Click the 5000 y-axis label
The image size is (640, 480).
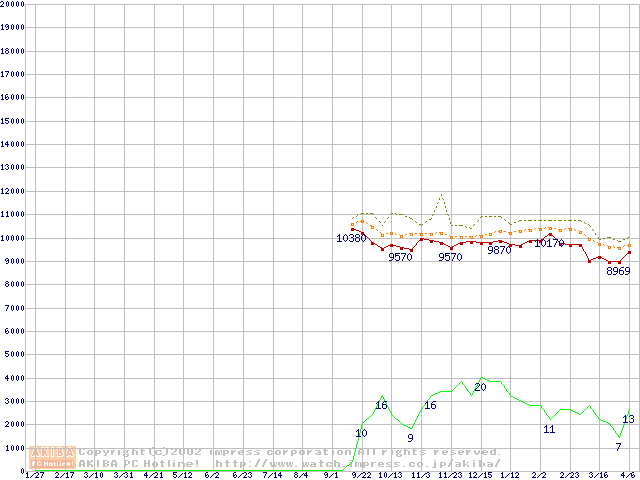coord(11,355)
